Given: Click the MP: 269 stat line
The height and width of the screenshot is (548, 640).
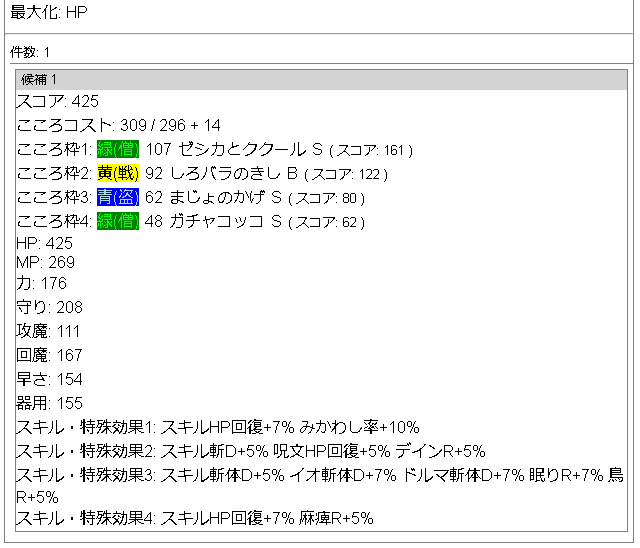Looking at the screenshot, I should 45,262.
